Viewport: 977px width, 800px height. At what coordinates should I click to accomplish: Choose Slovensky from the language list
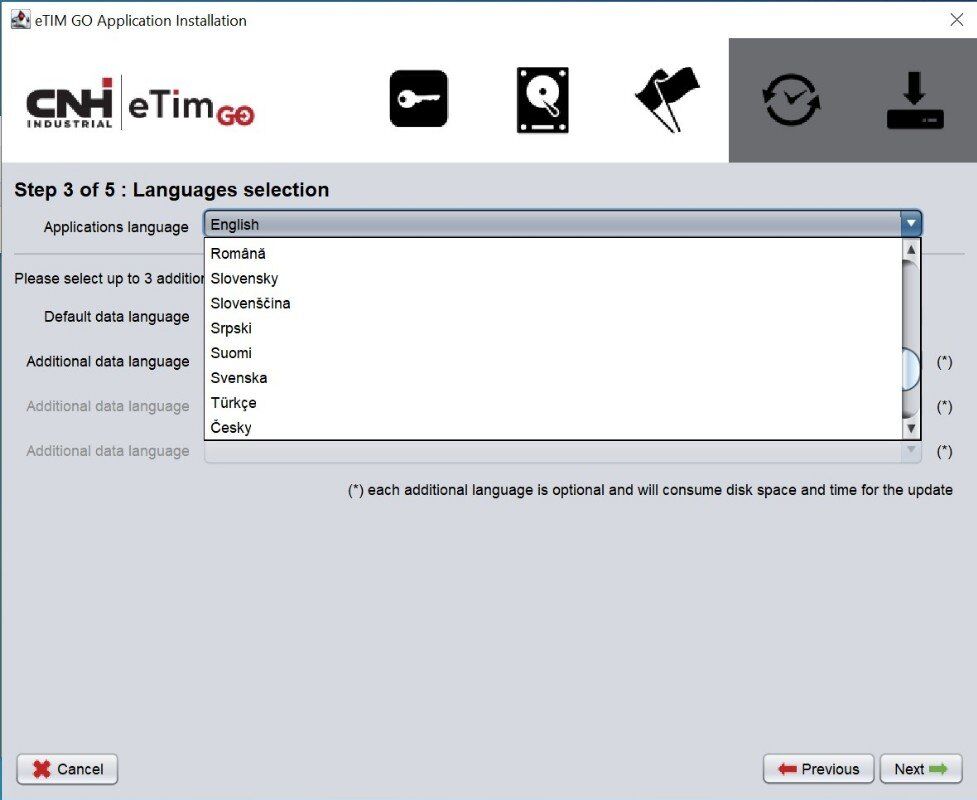coord(553,279)
